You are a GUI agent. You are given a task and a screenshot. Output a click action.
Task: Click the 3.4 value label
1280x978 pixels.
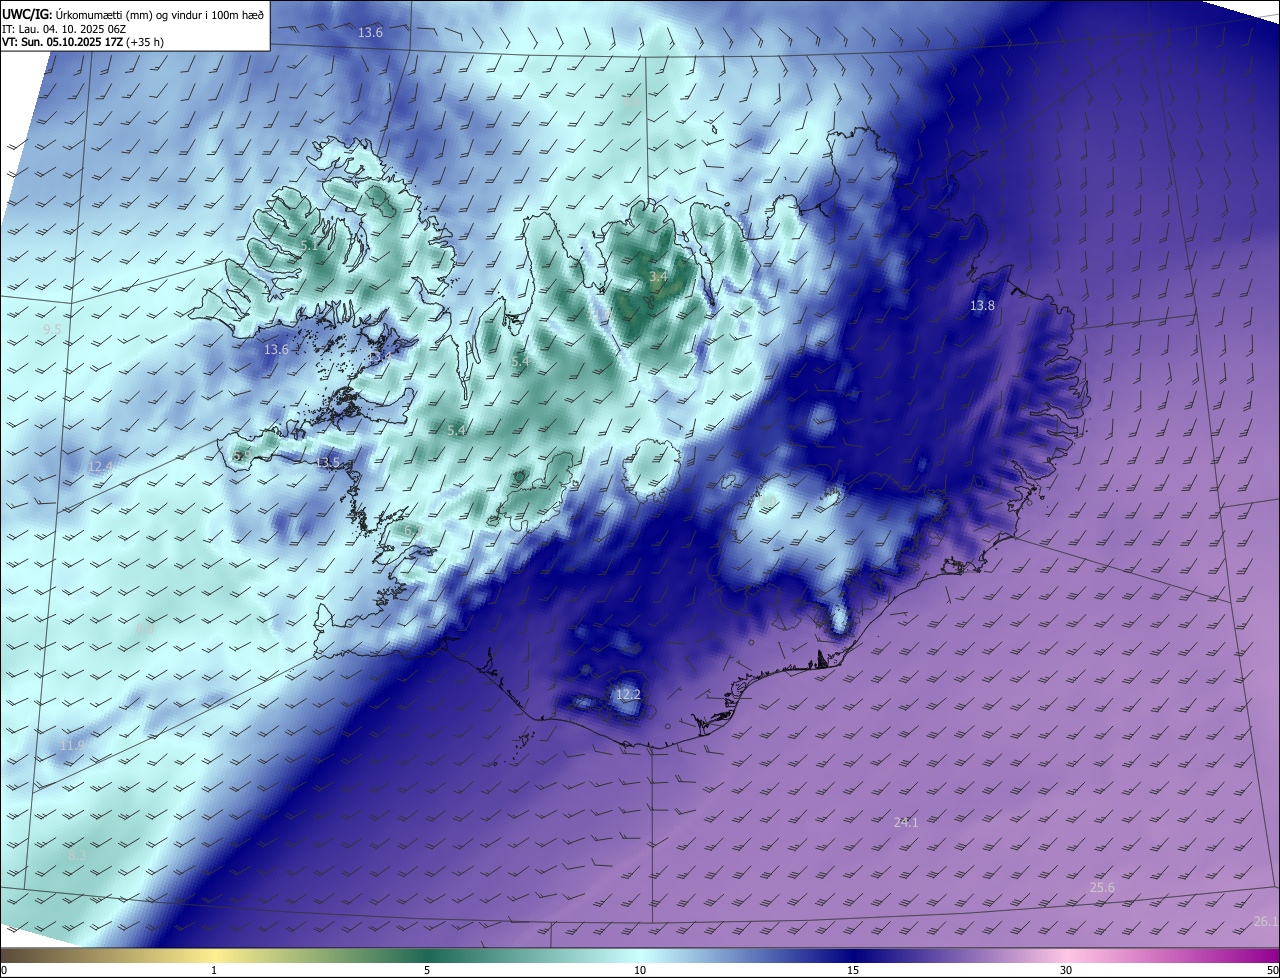click(x=657, y=277)
